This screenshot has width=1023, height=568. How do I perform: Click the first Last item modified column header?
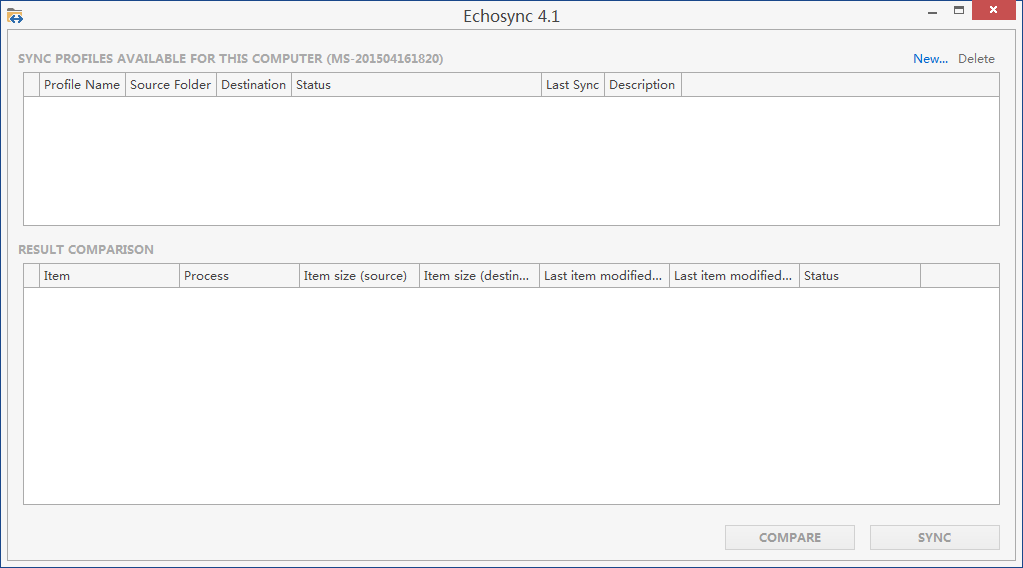[604, 276]
